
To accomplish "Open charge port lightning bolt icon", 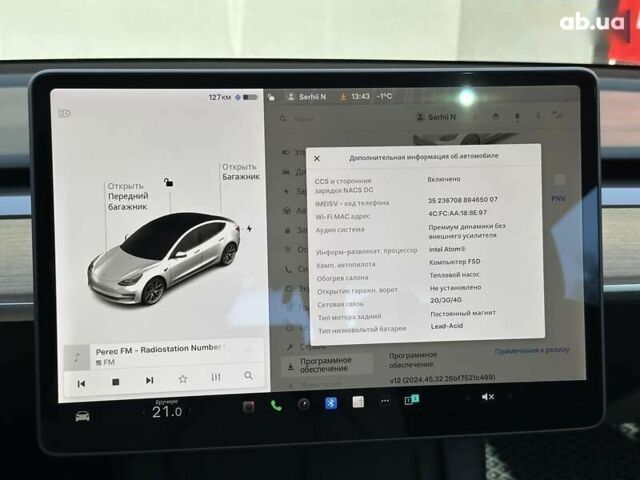I will coord(249,229).
